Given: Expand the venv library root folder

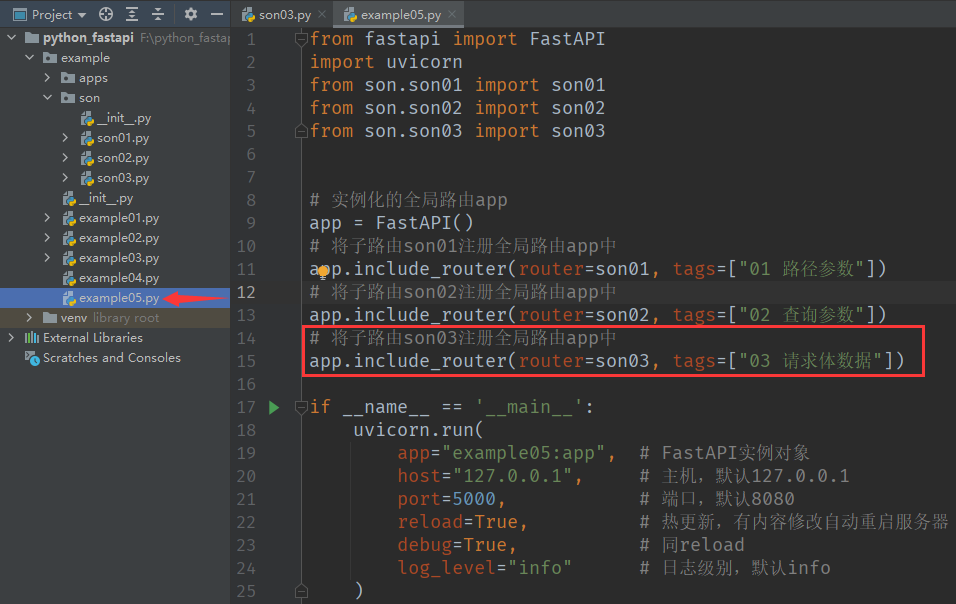Looking at the screenshot, I should click(x=29, y=318).
